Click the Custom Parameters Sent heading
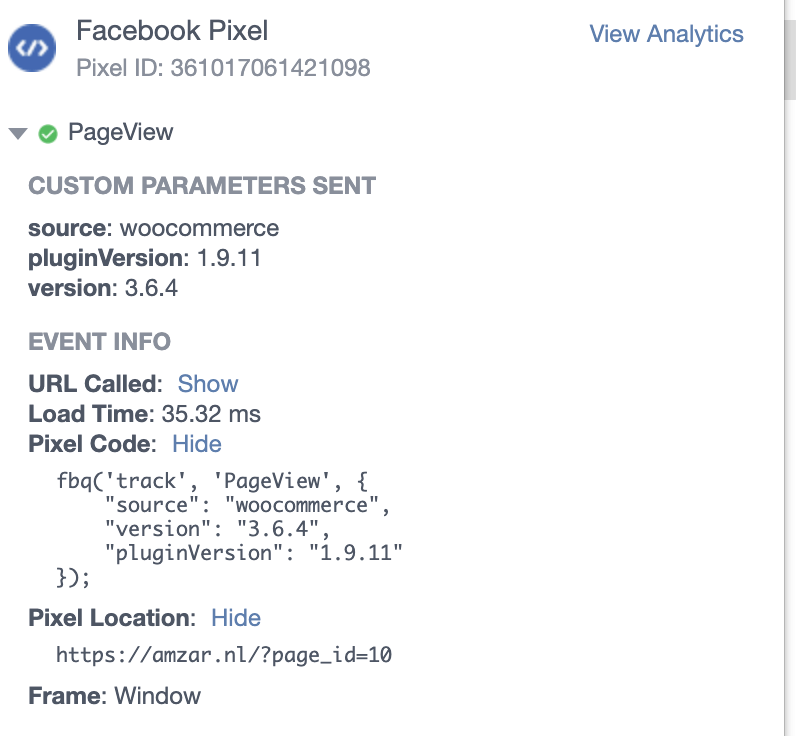The height and width of the screenshot is (736, 796). tap(202, 186)
